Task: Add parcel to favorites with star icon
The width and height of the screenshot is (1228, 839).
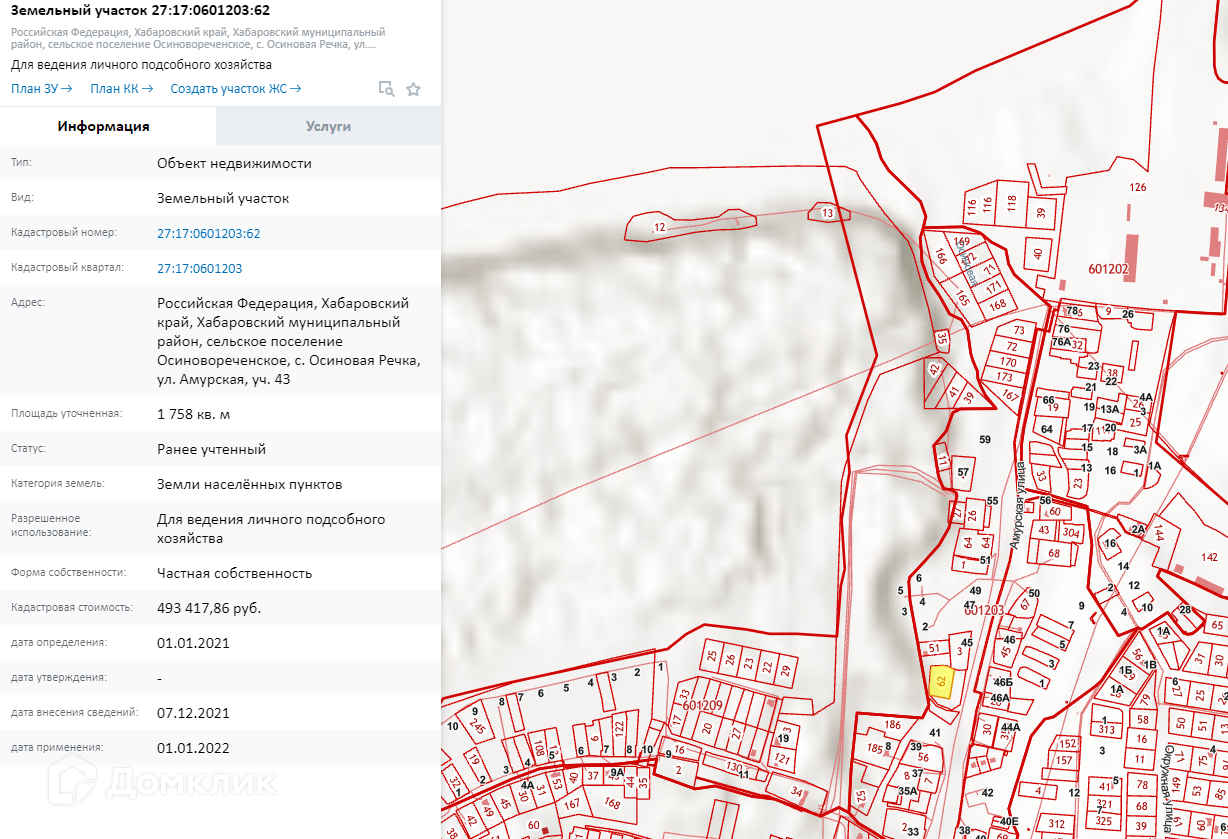Action: coord(413,89)
